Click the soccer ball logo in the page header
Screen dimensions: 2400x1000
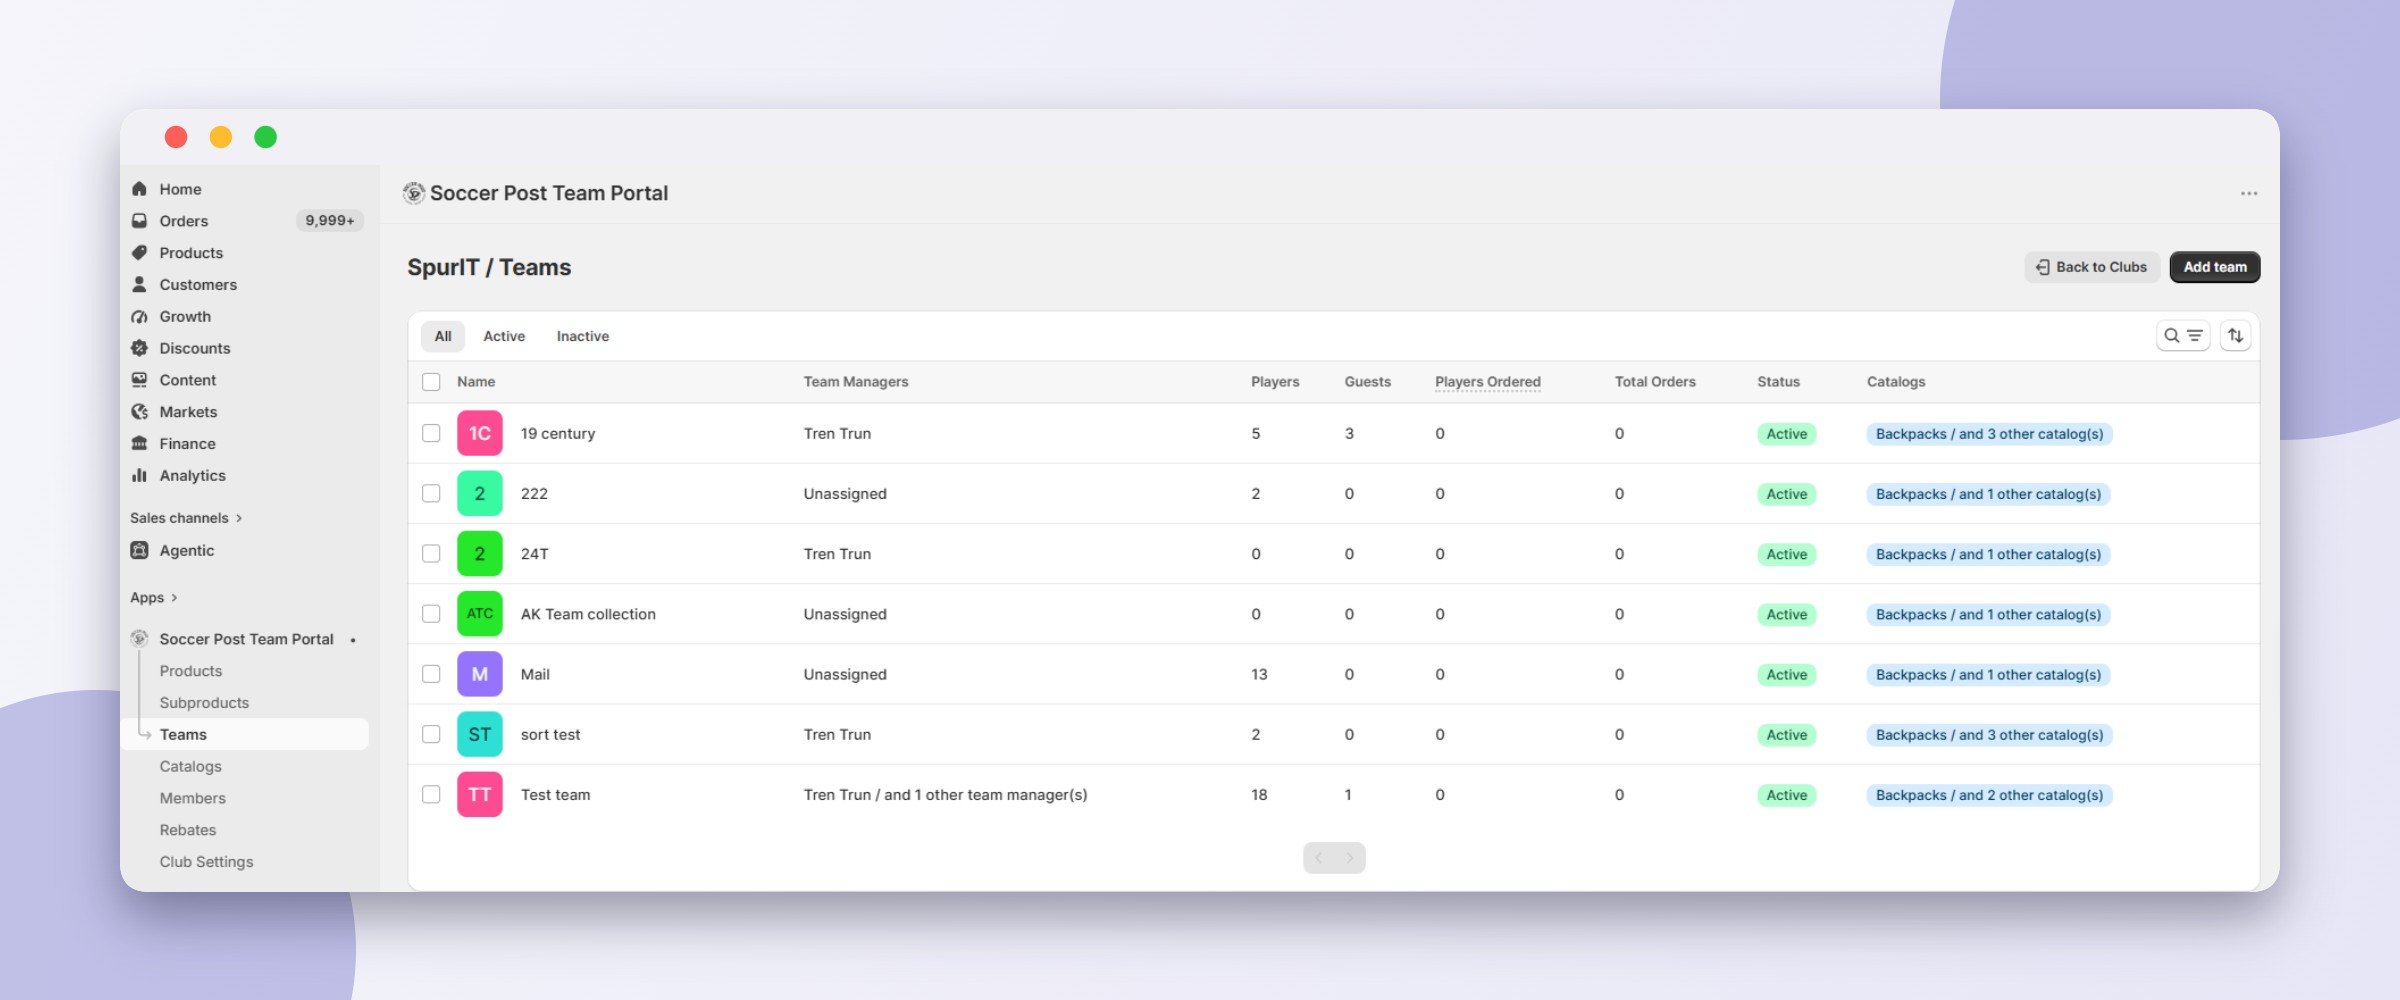[413, 193]
